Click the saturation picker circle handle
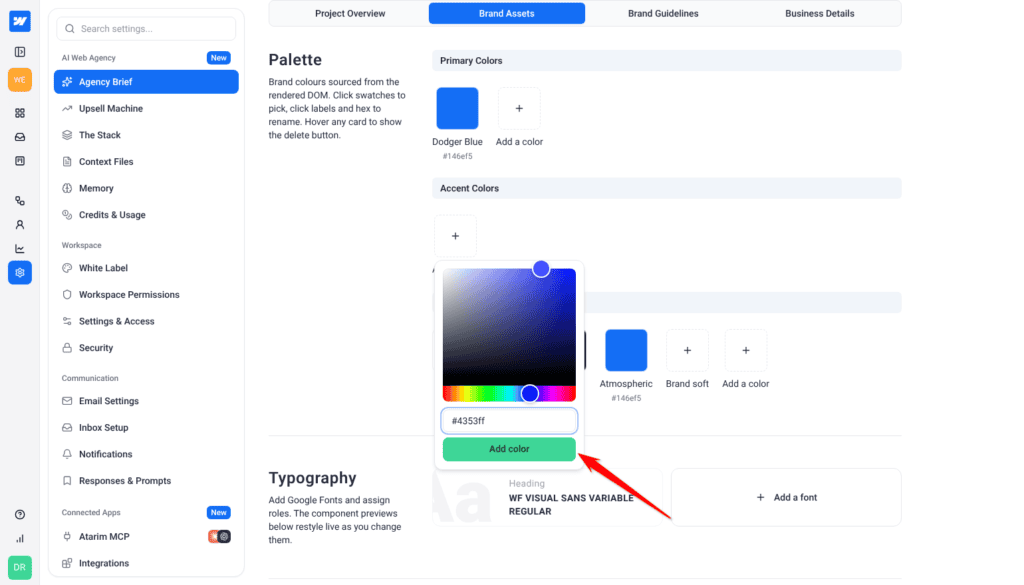The height and width of the screenshot is (585, 1024). (541, 268)
